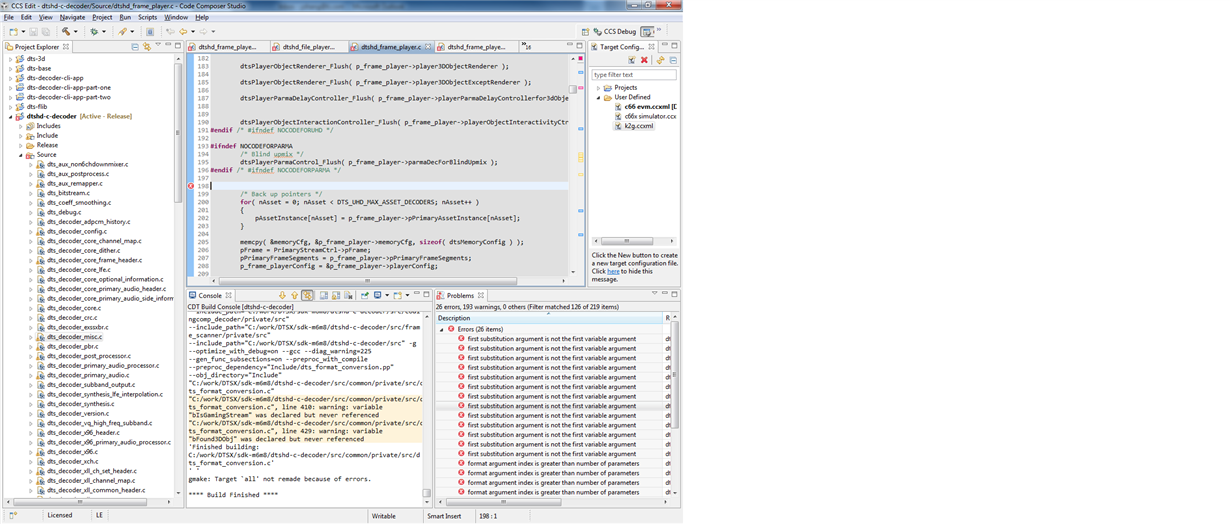Click Delete red X in Target Configurations
1230x524 pixels.
[x=644, y=60]
